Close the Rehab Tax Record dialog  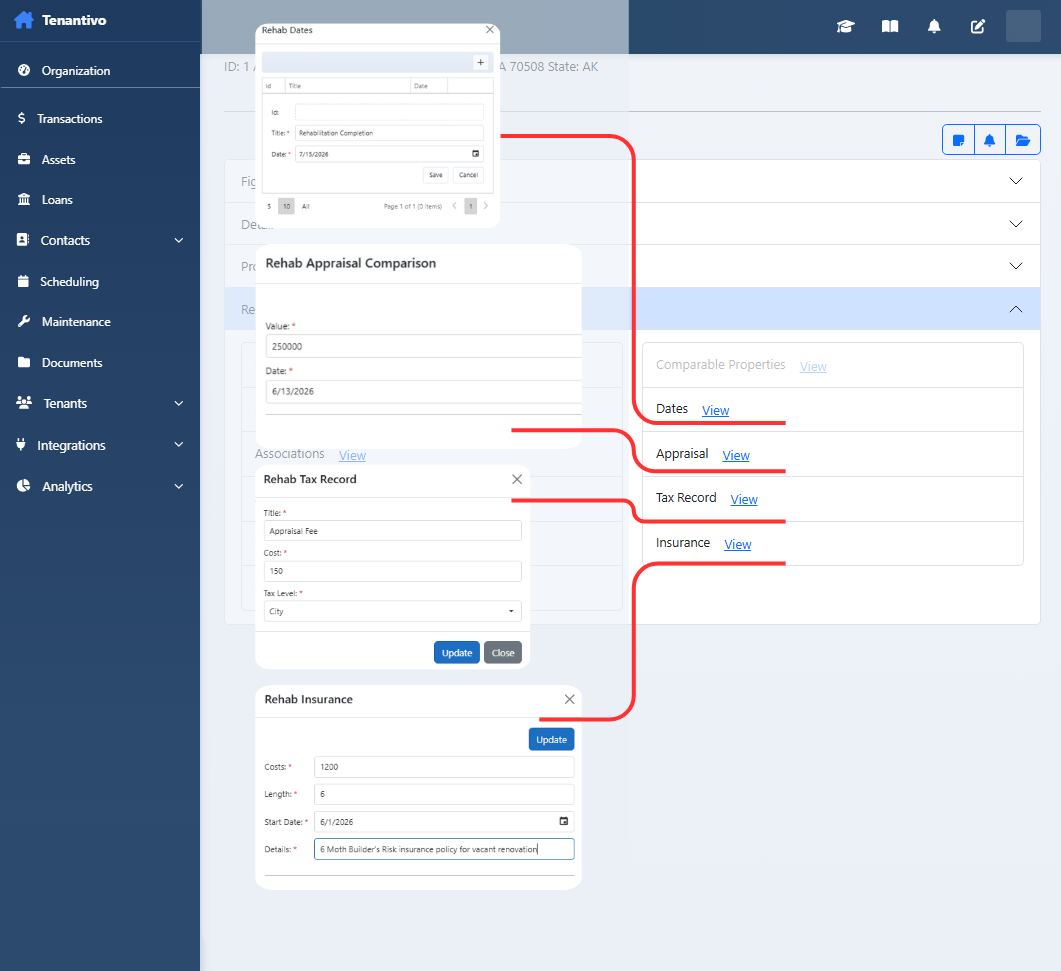tap(517, 479)
